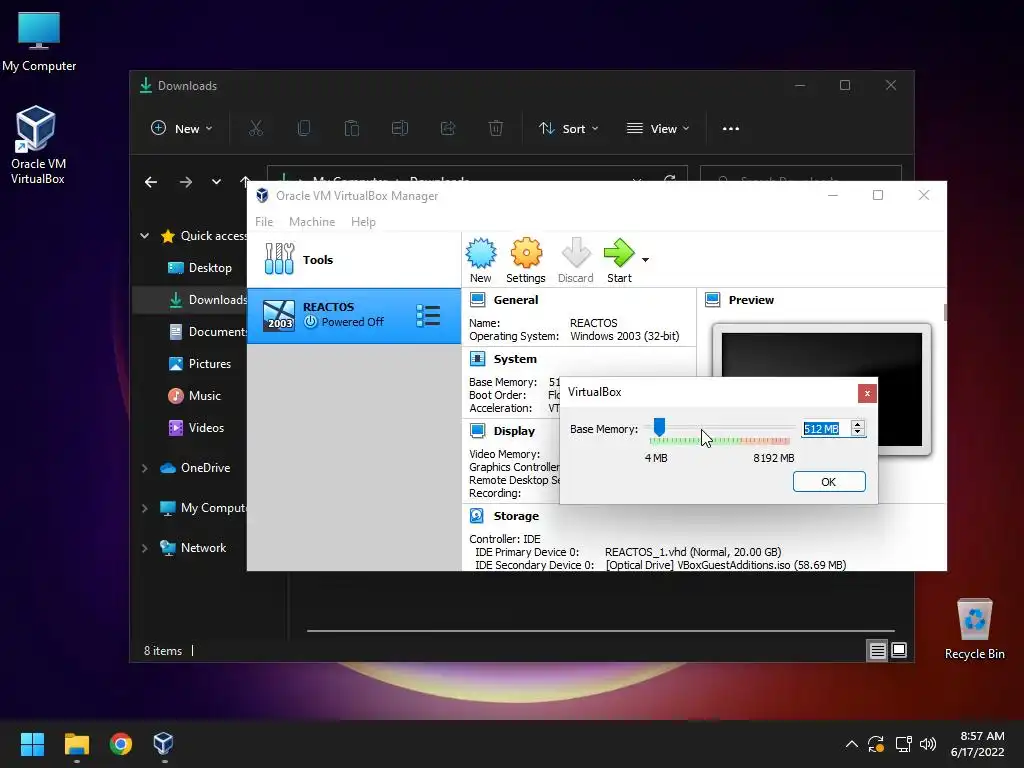Screen dimensions: 1024x768
Task: Go forward in the Downloads Explorer window
Action: [186, 182]
